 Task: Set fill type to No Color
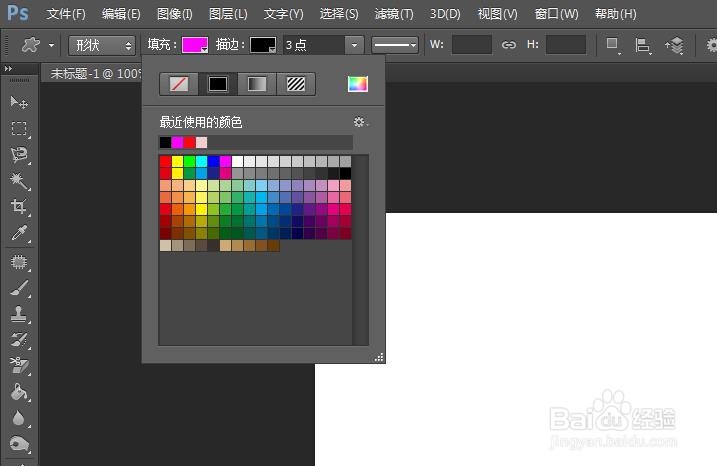(179, 84)
